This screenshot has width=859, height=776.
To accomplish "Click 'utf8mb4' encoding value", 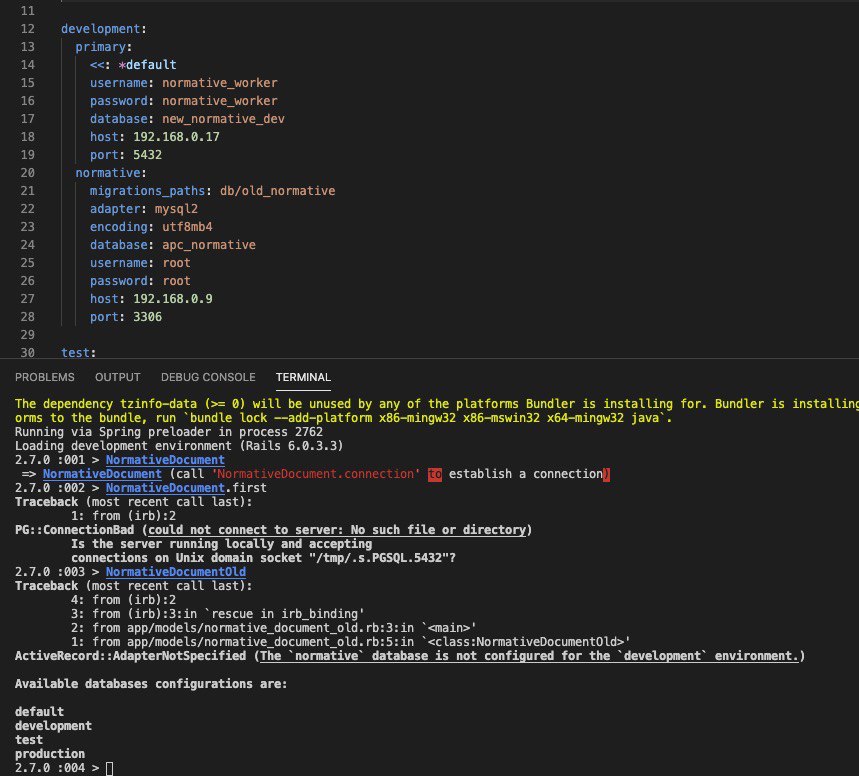I will [187, 227].
